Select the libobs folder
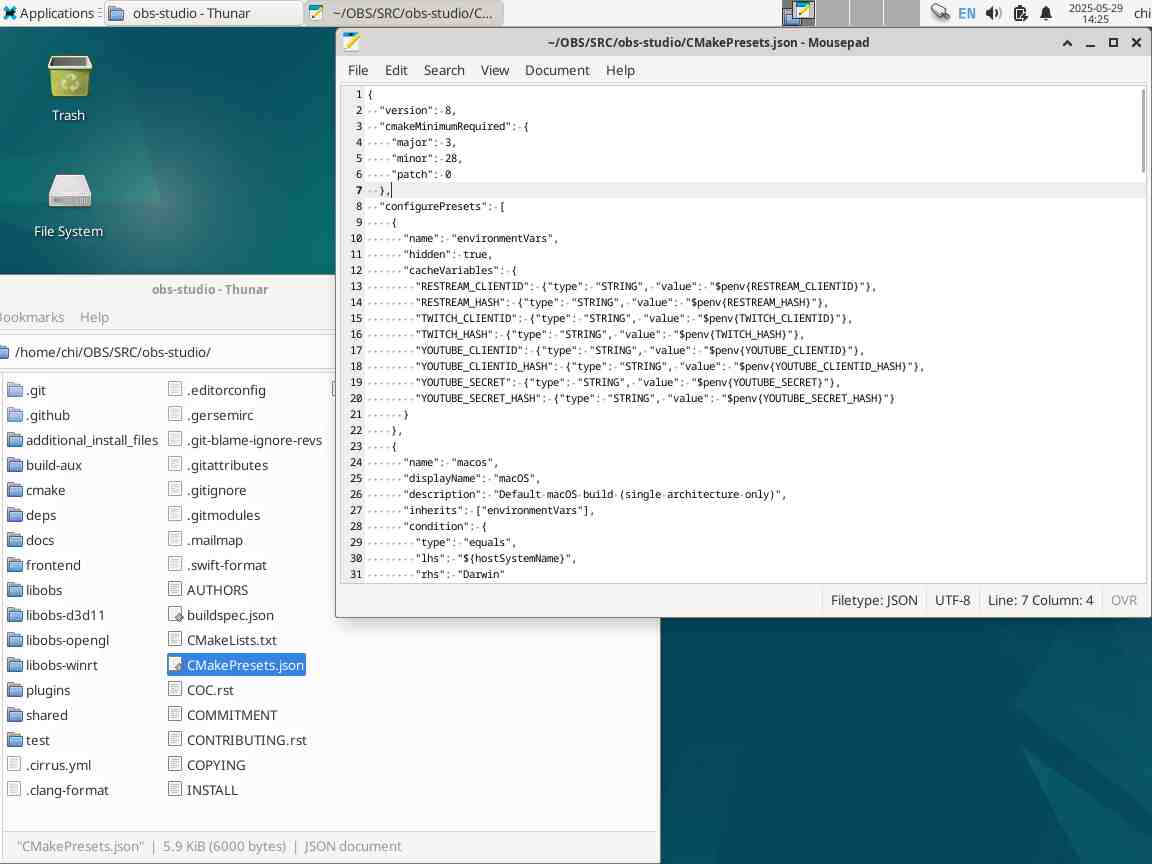1152x864 pixels. (35, 590)
